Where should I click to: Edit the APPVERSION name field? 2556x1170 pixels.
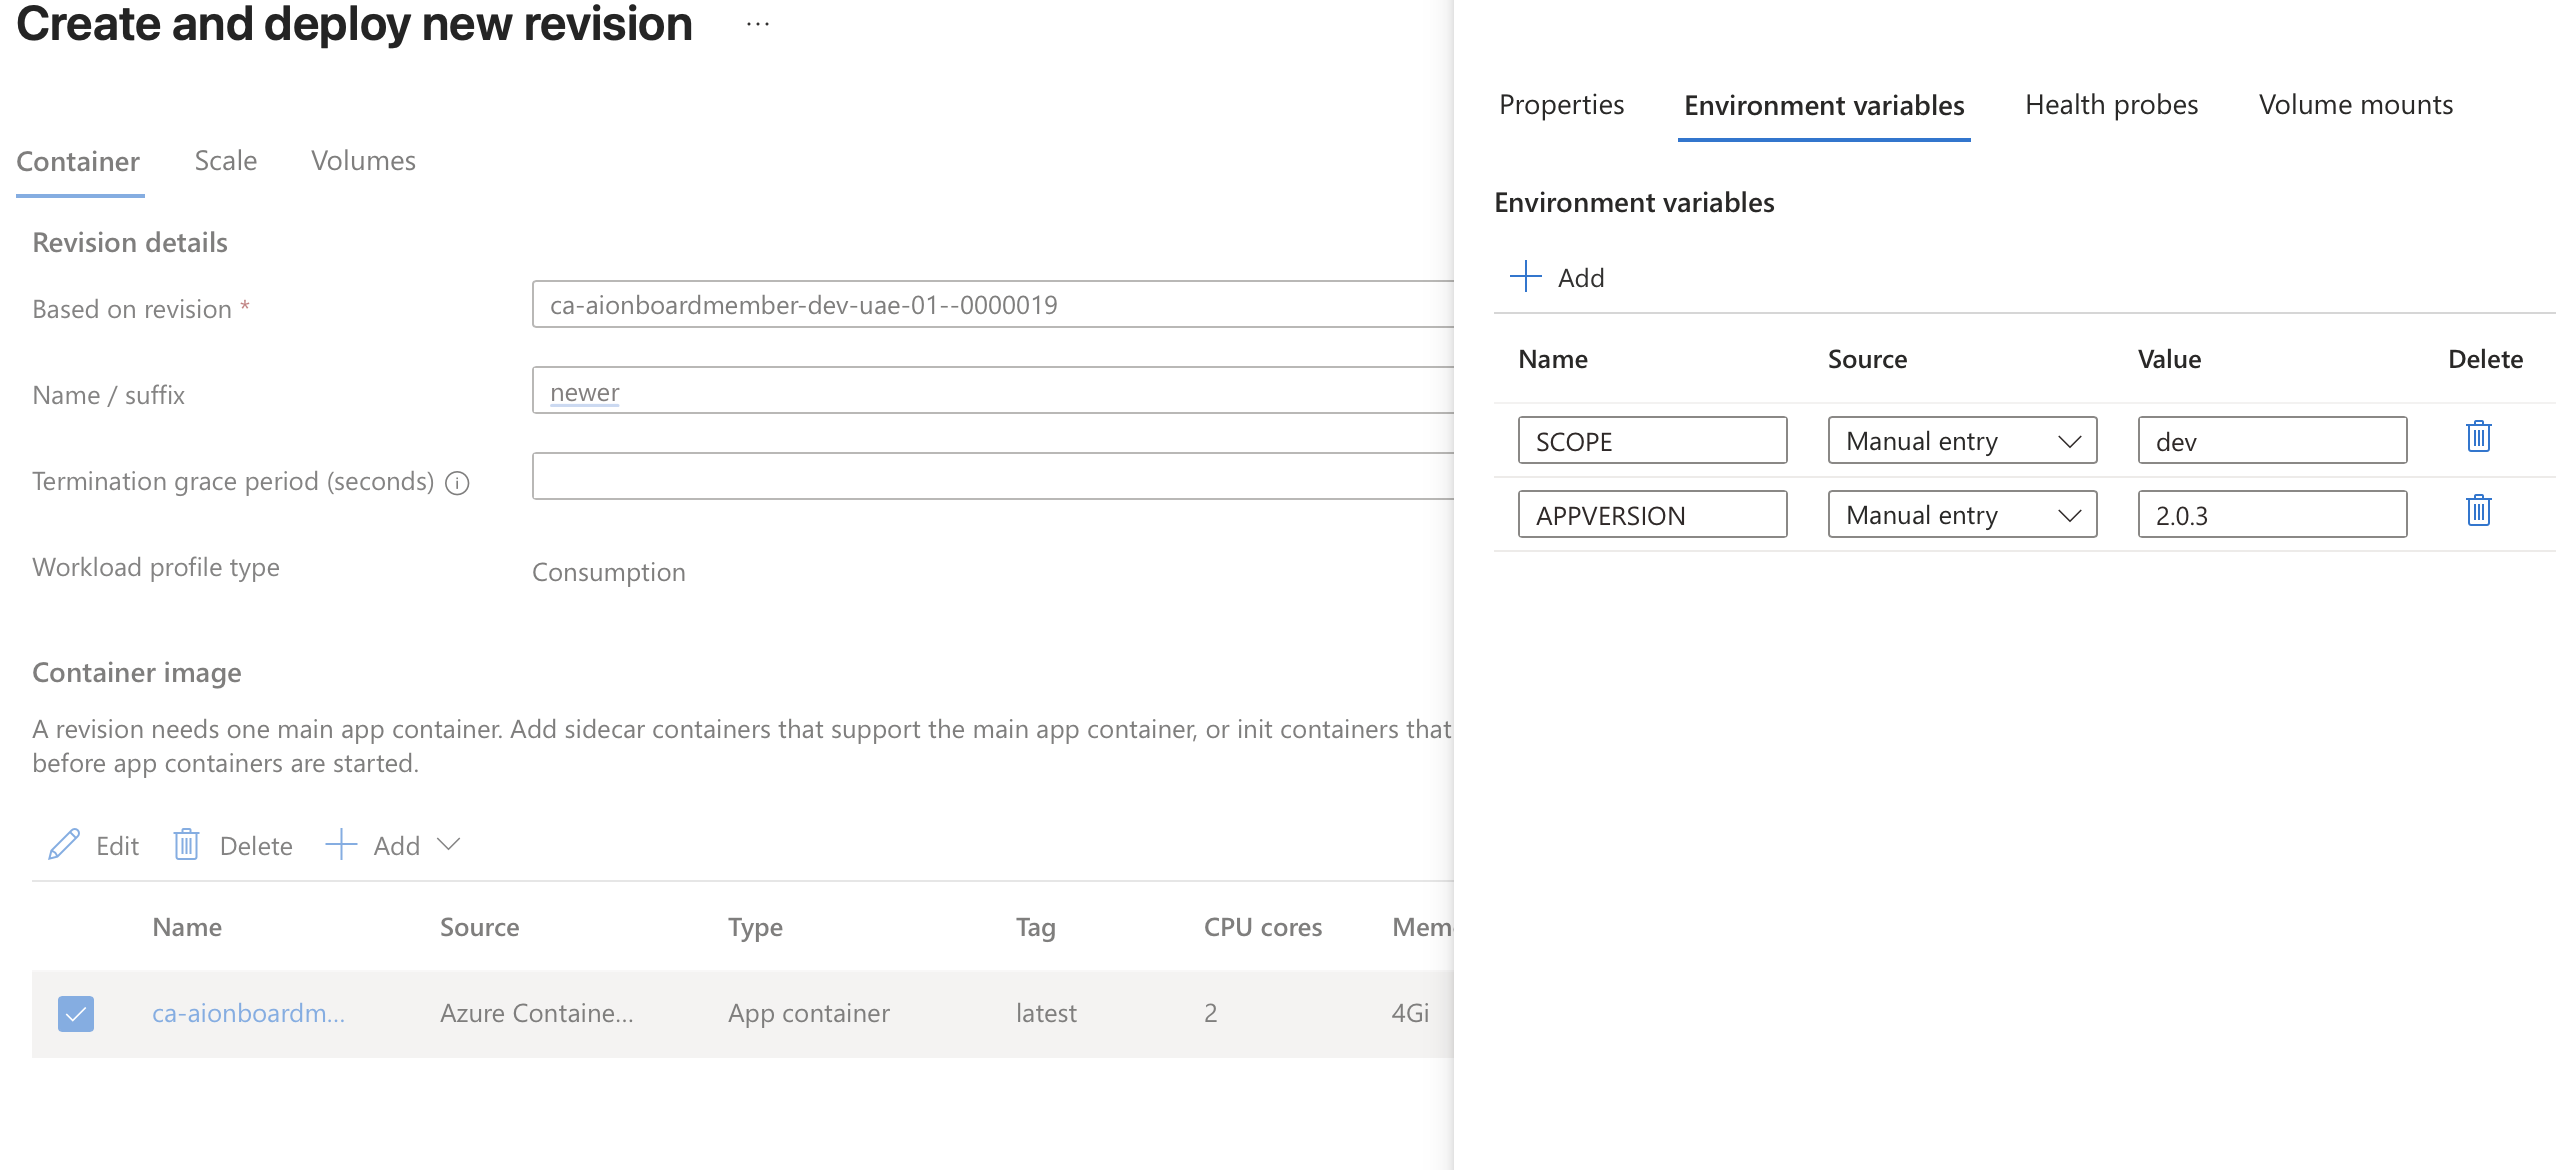tap(1652, 515)
